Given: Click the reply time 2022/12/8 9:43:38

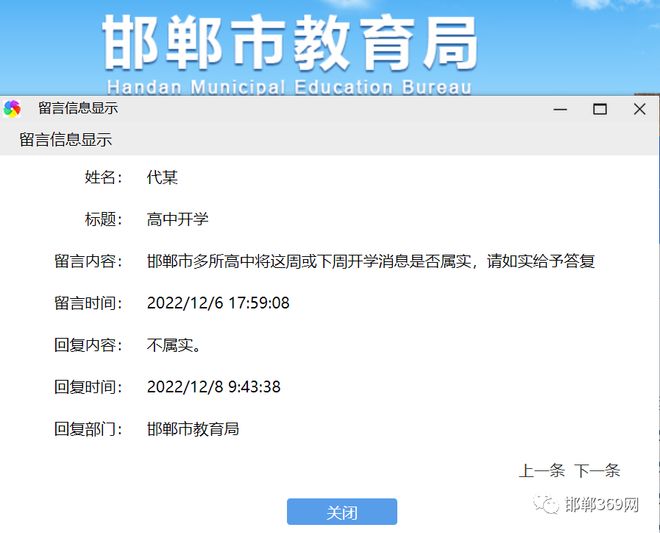Looking at the screenshot, I should coord(213,387).
